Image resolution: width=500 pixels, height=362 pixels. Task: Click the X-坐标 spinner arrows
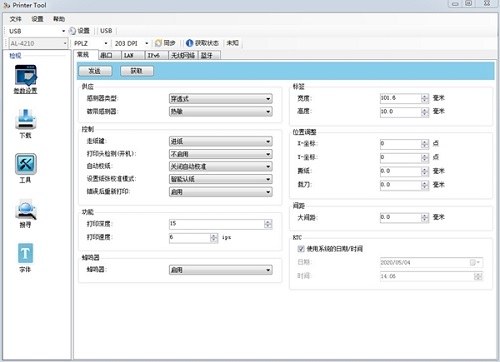pos(425,144)
